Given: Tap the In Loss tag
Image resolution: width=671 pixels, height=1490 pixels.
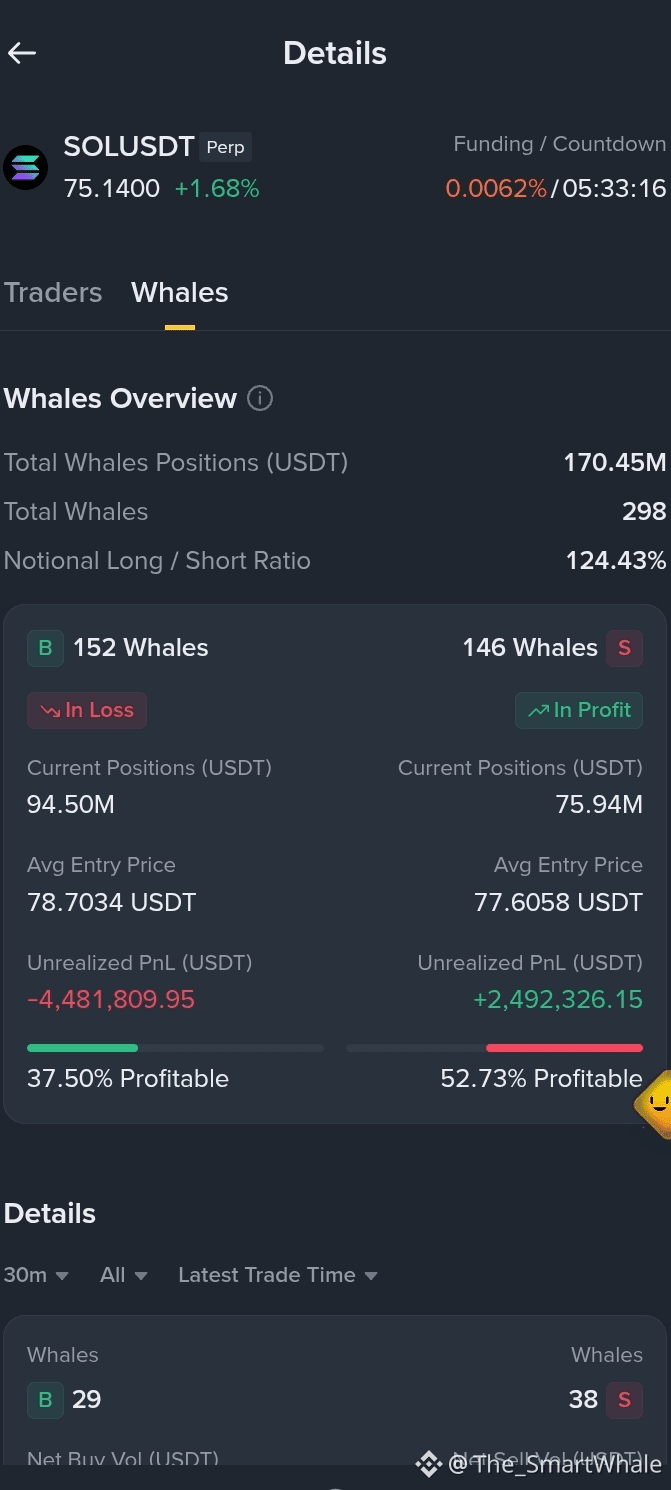Looking at the screenshot, I should coord(87,710).
